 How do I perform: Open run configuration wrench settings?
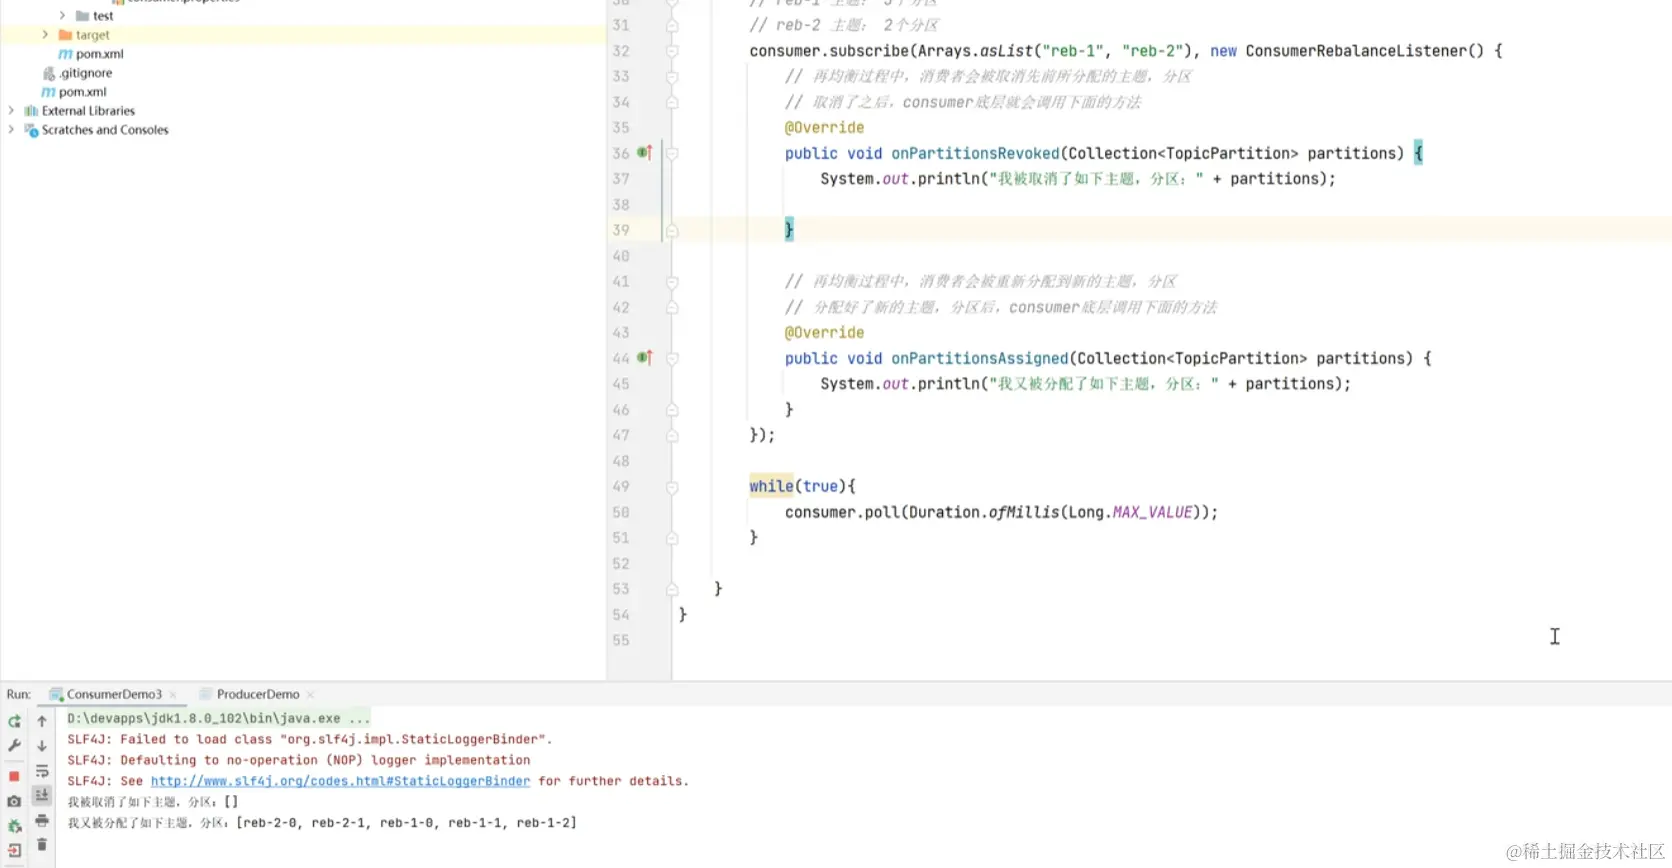click(14, 746)
